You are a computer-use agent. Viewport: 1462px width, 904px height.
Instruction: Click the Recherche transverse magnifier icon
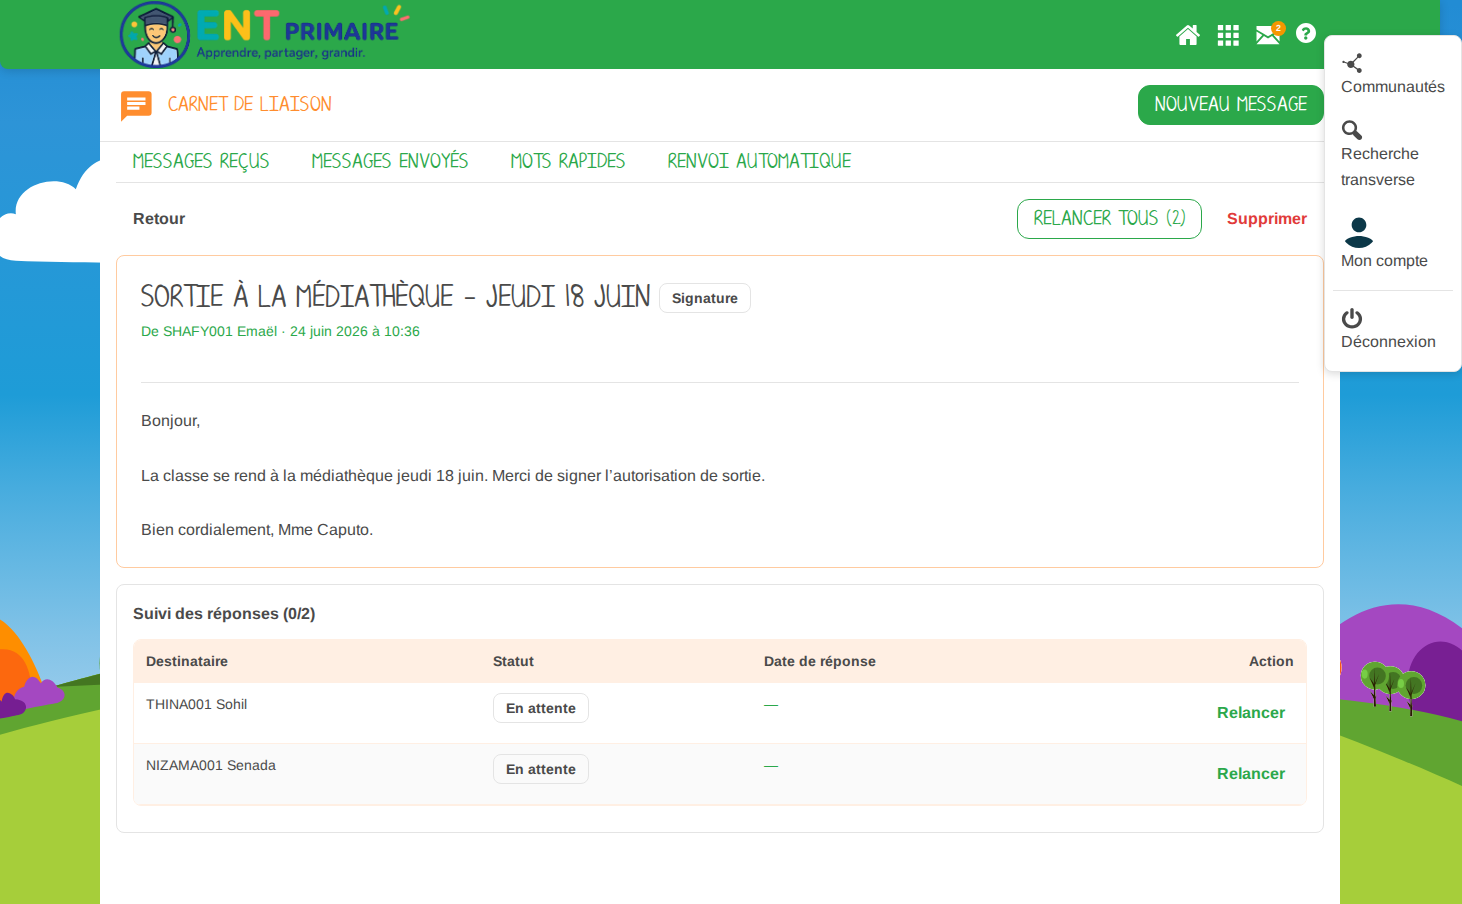tap(1352, 130)
